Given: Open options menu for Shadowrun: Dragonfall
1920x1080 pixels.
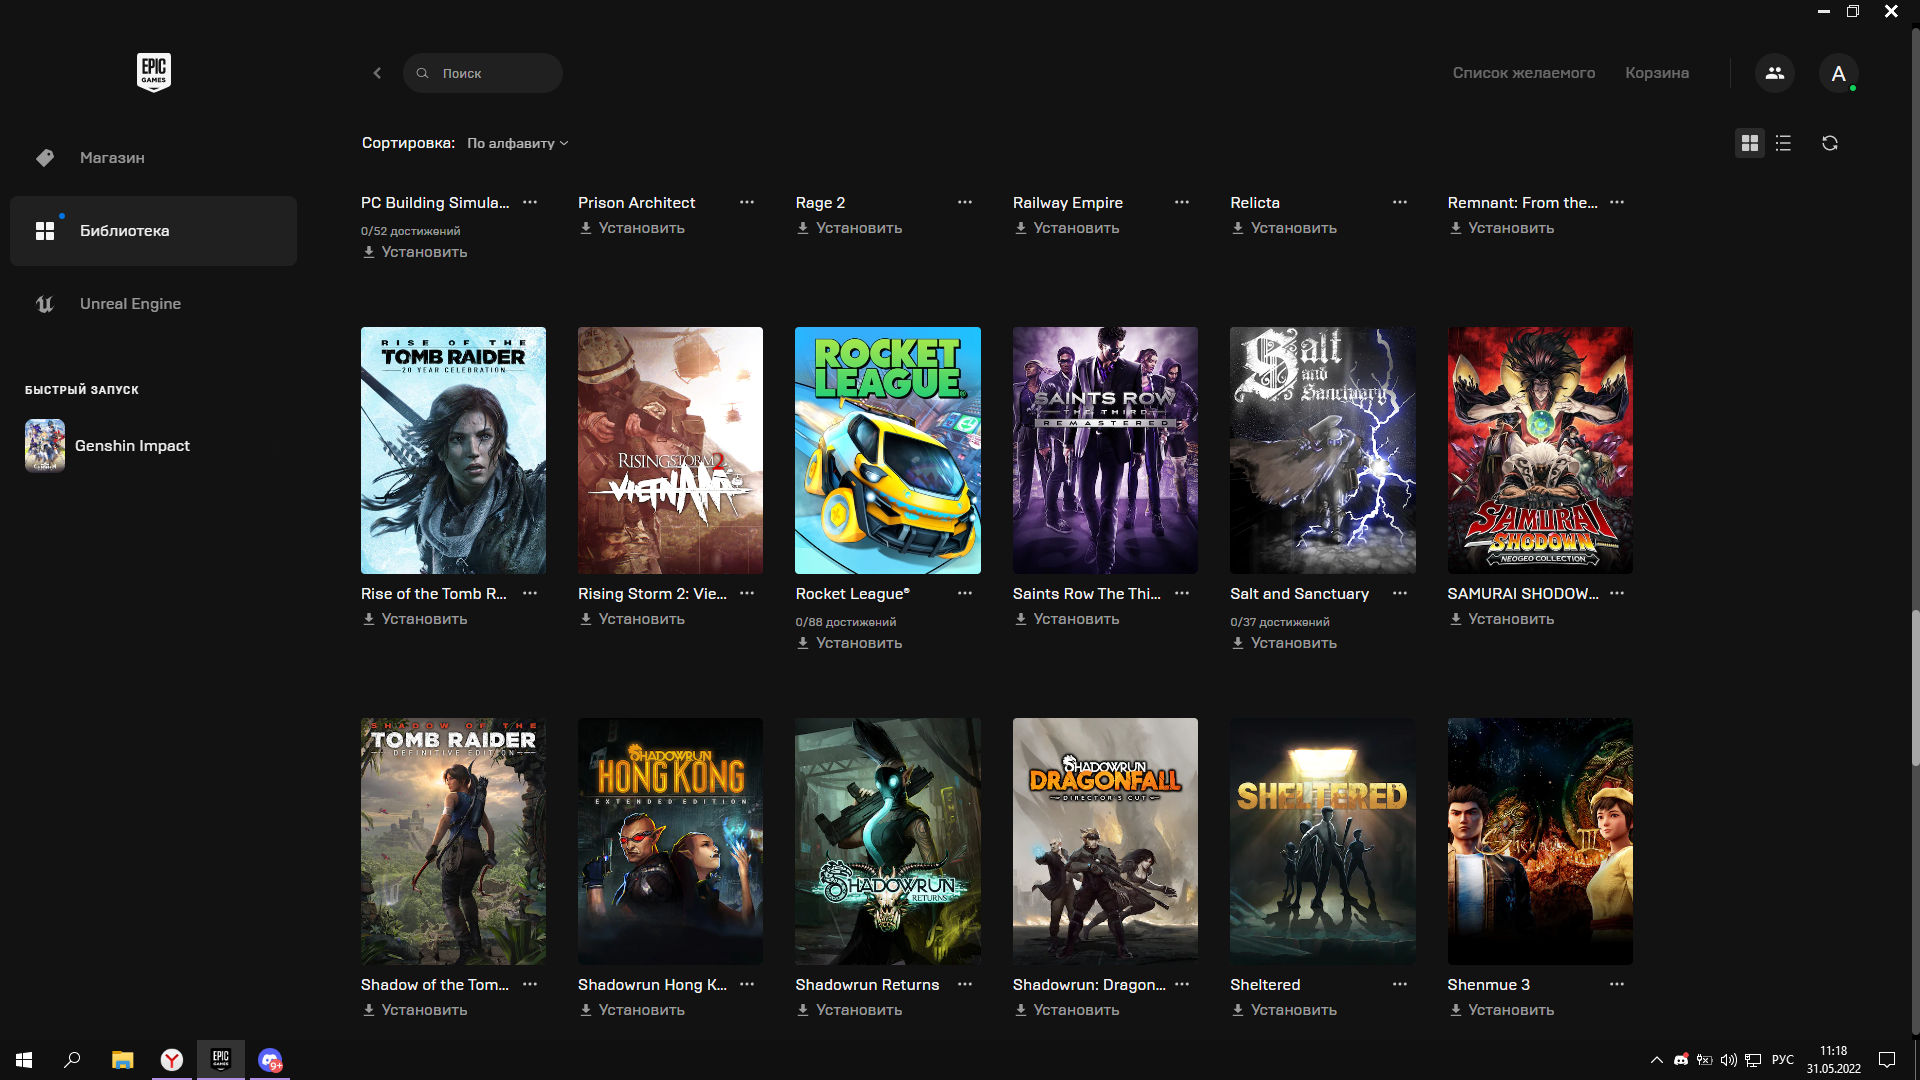Looking at the screenshot, I should tap(1182, 984).
